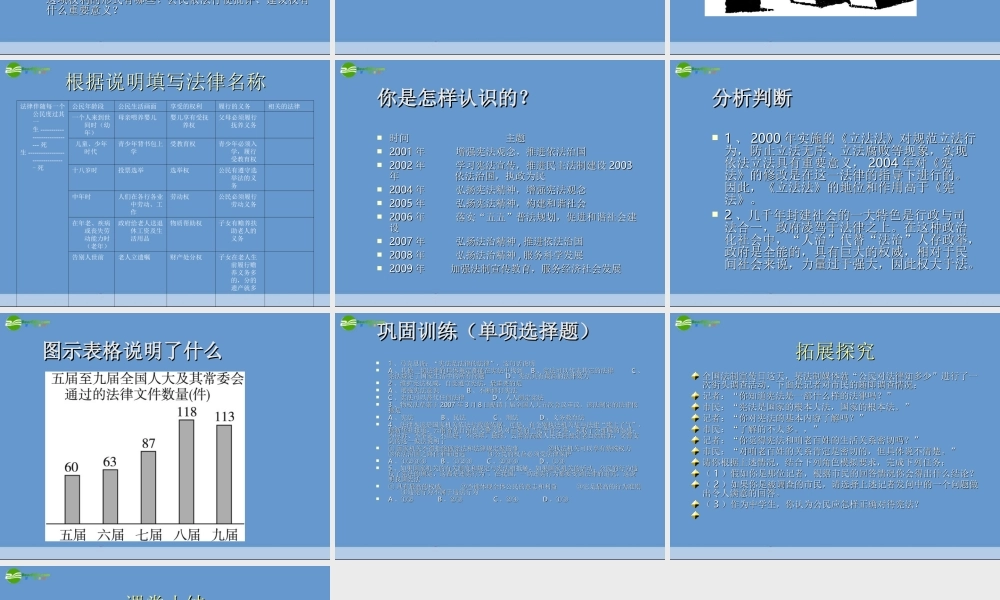Viewport: 1000px width, 600px height.
Task: Click the axis label 六届
Action: 110,535
